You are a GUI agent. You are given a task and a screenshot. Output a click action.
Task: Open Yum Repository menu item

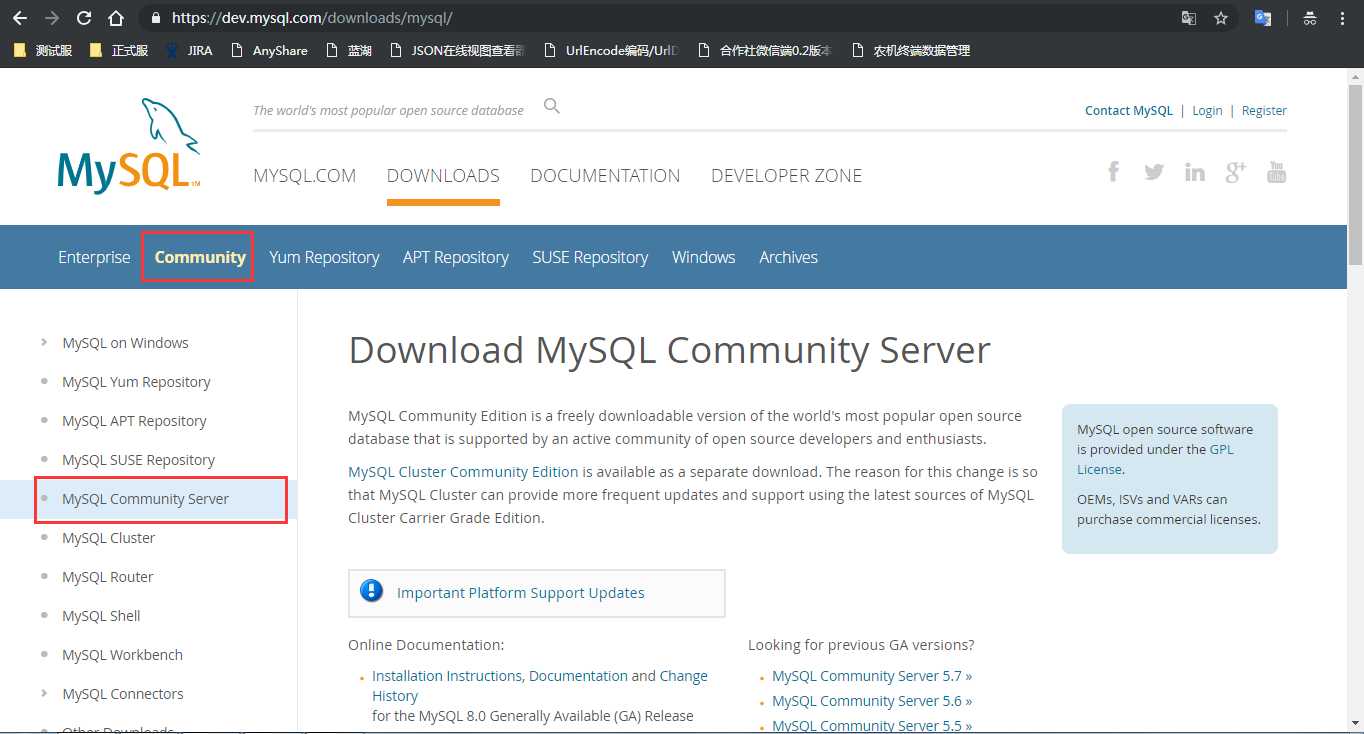pos(324,257)
